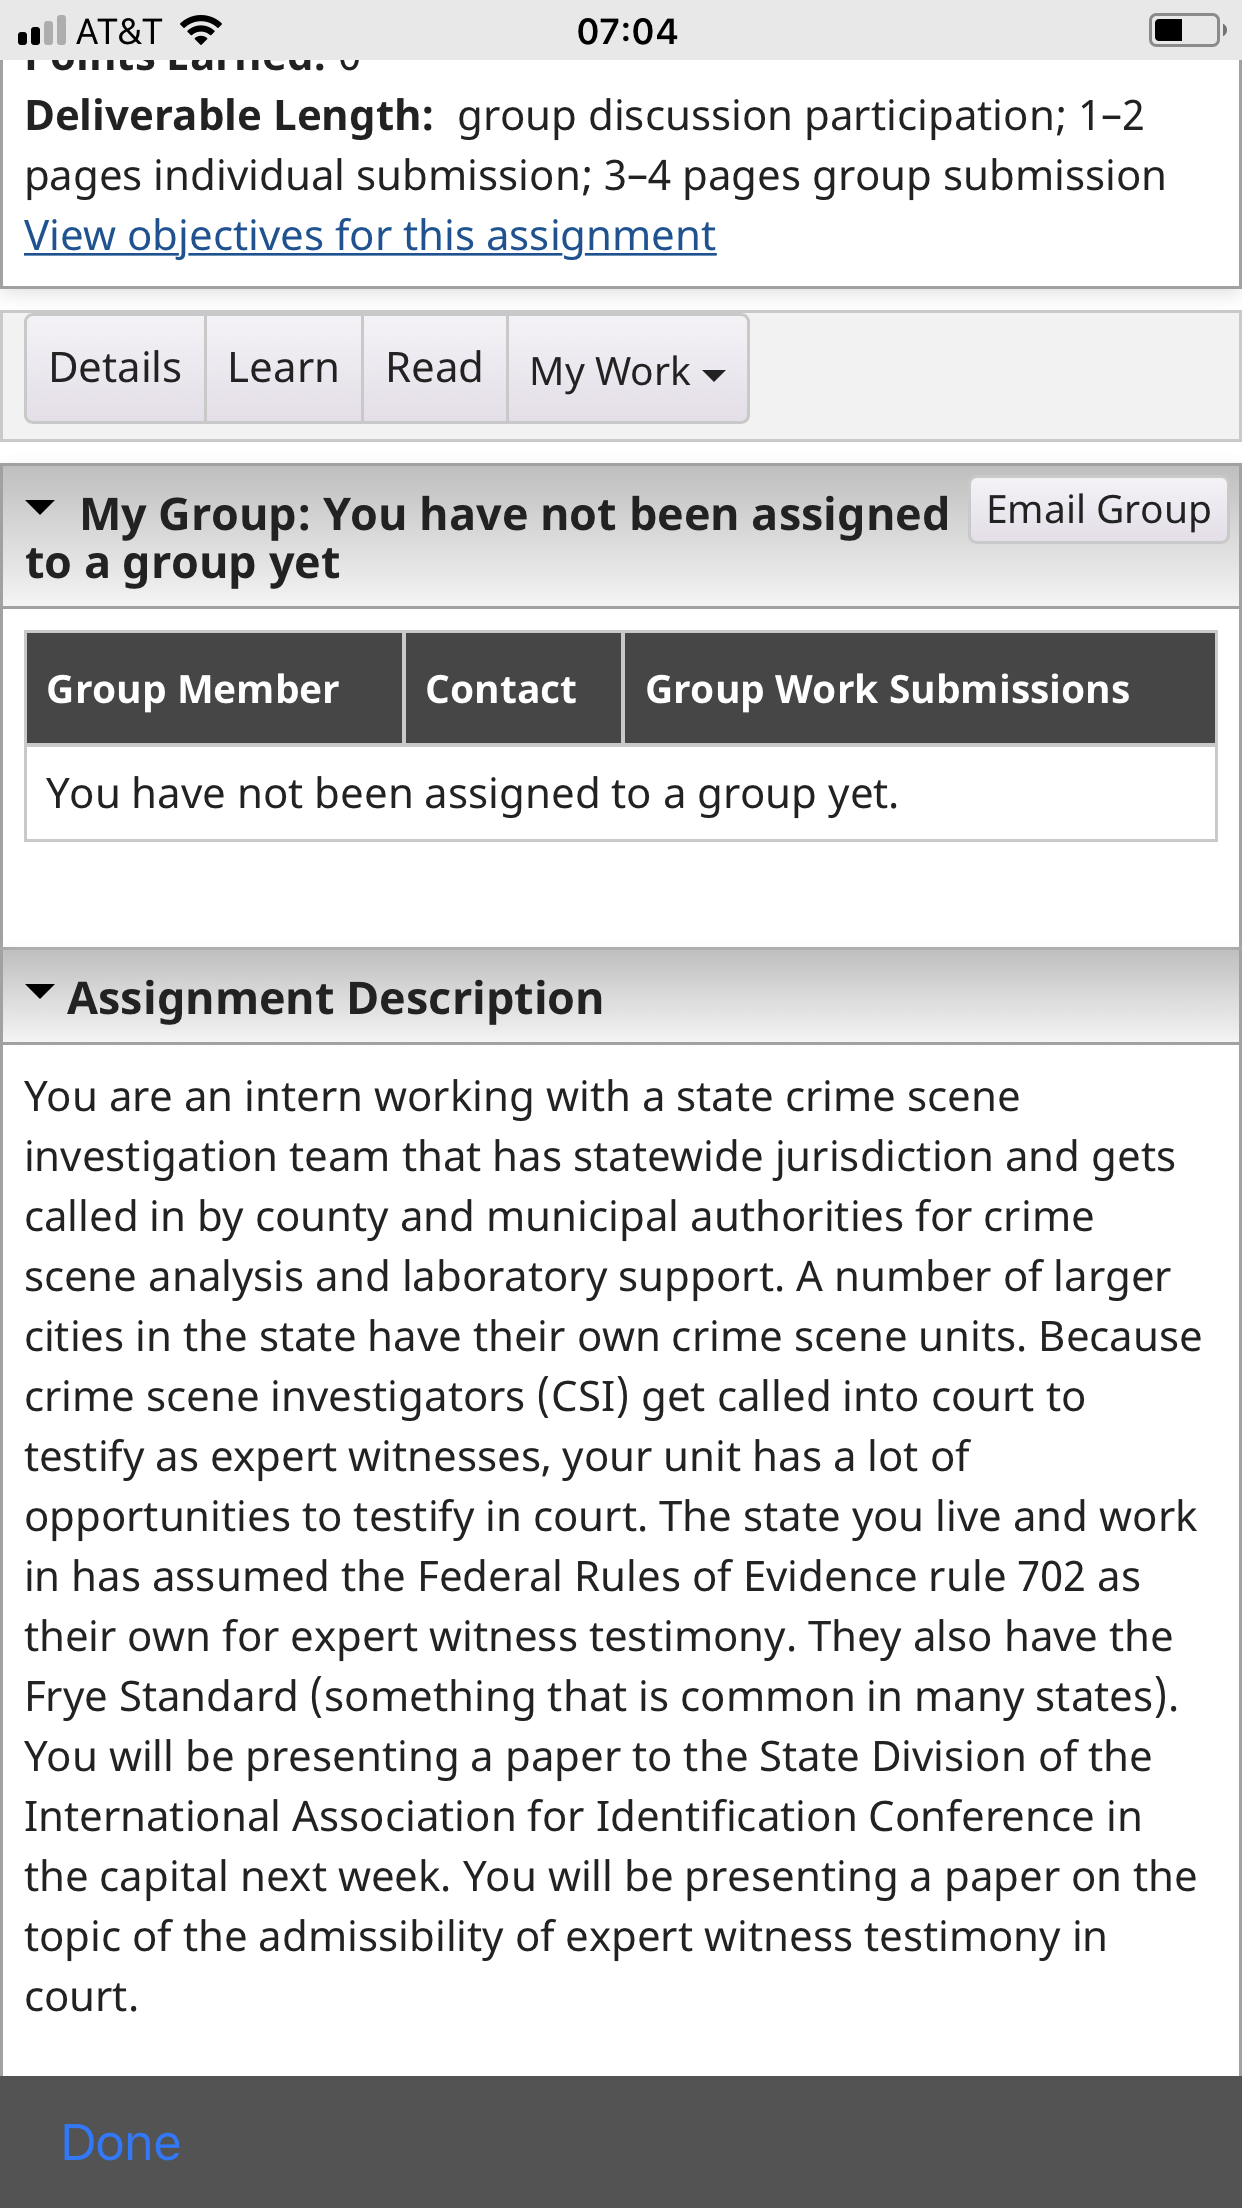Tap the My Group heading text
Screen dimensions: 1242x2208
coord(487,538)
